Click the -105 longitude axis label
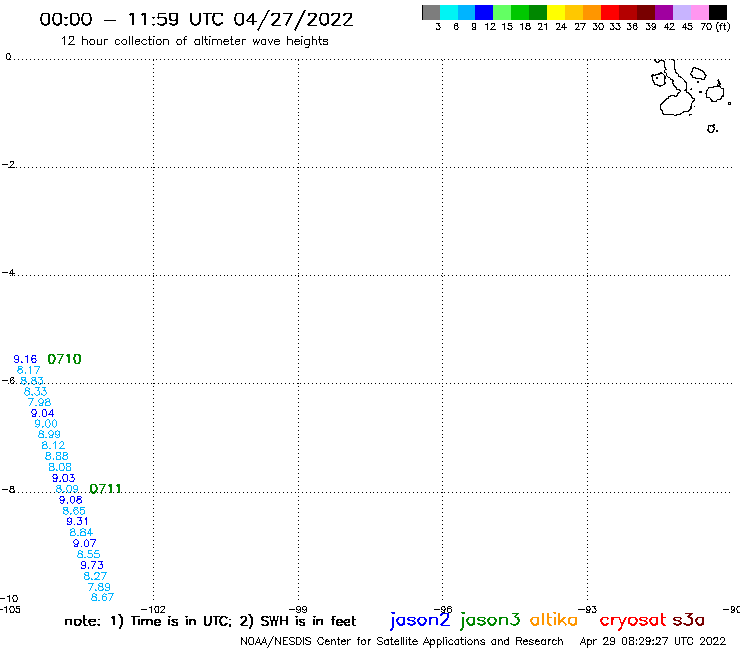The width and height of the screenshot is (740, 650). coord(10,609)
